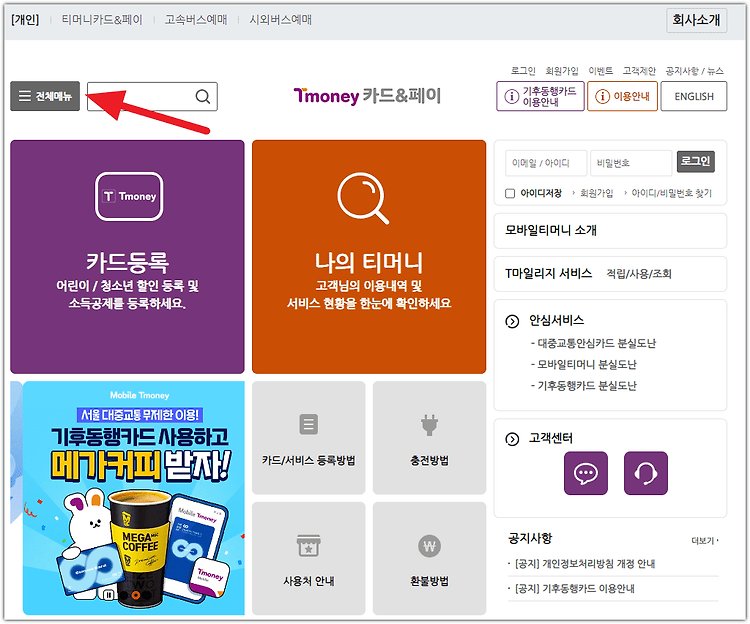Open the 고객제안 link
750x624 pixels.
tap(639, 71)
